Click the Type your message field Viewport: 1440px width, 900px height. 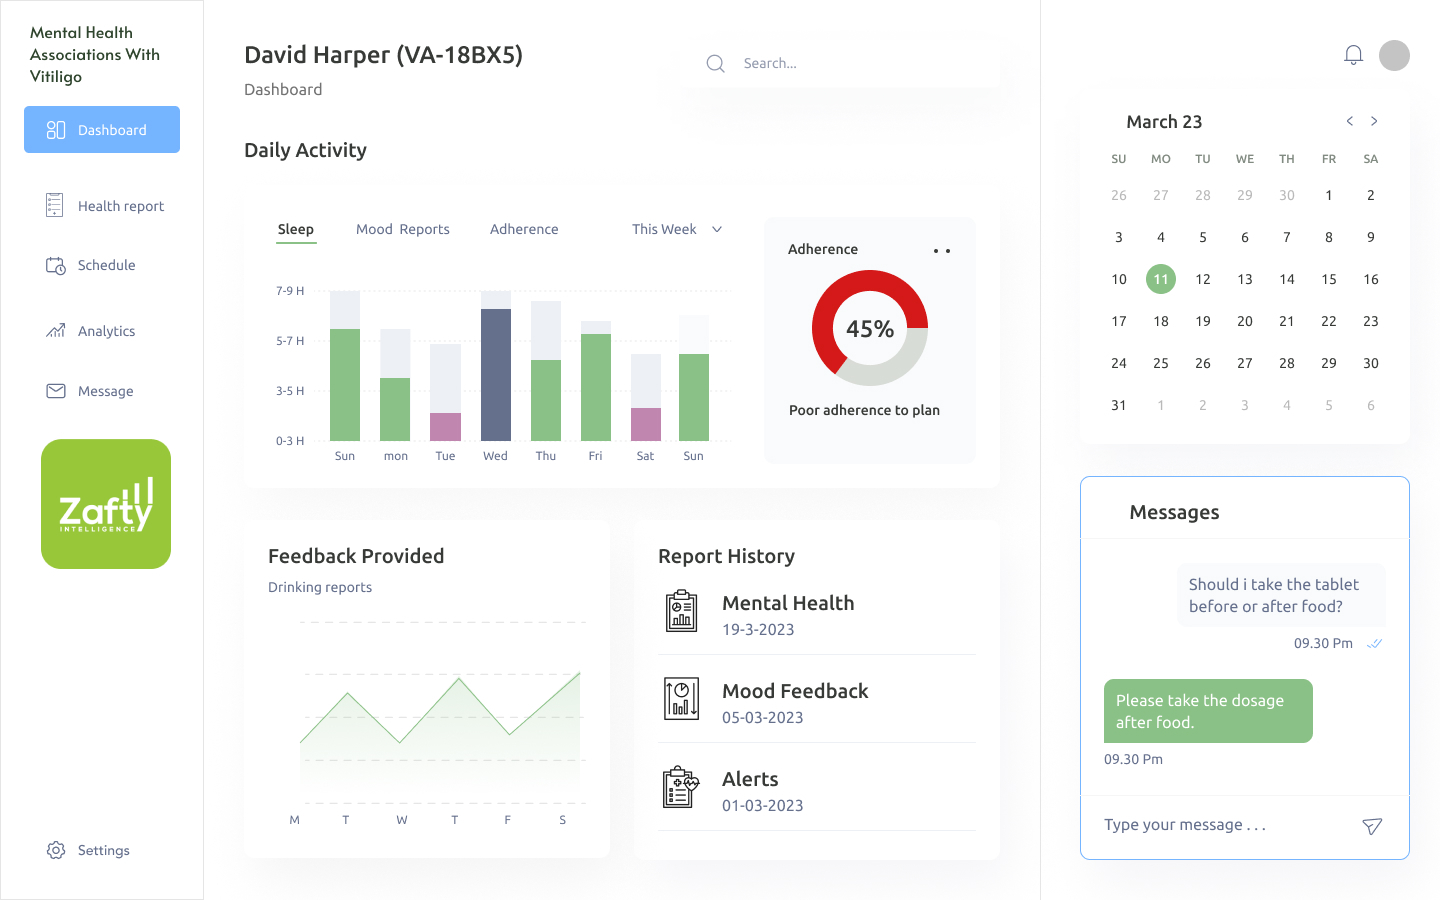point(1220,825)
